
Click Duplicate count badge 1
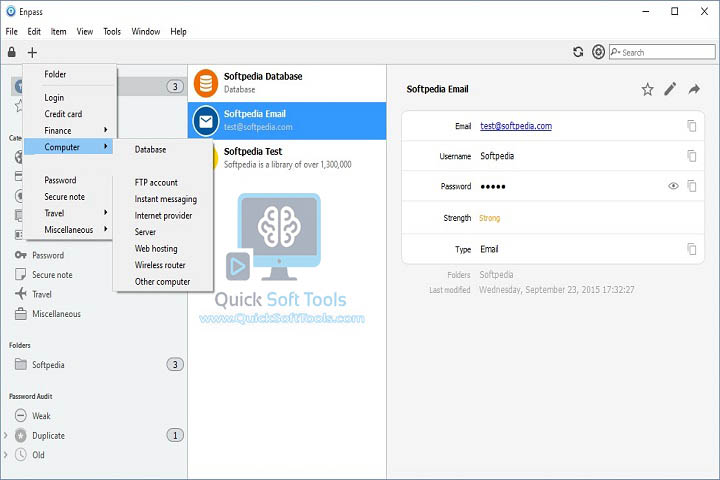point(175,435)
